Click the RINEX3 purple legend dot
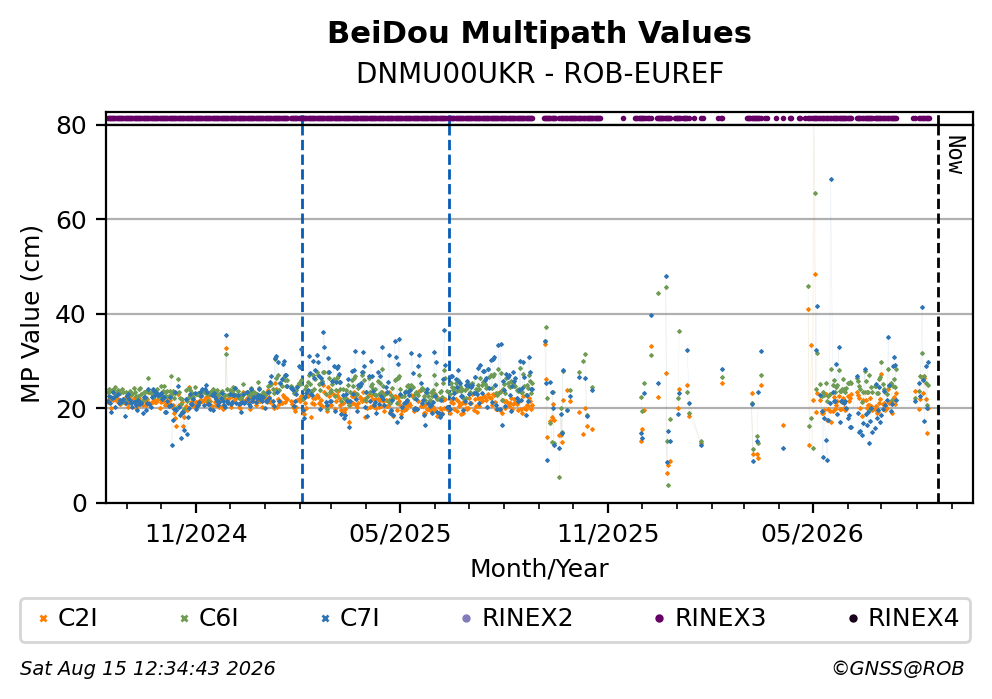The height and width of the screenshot is (699, 992). tap(660, 619)
